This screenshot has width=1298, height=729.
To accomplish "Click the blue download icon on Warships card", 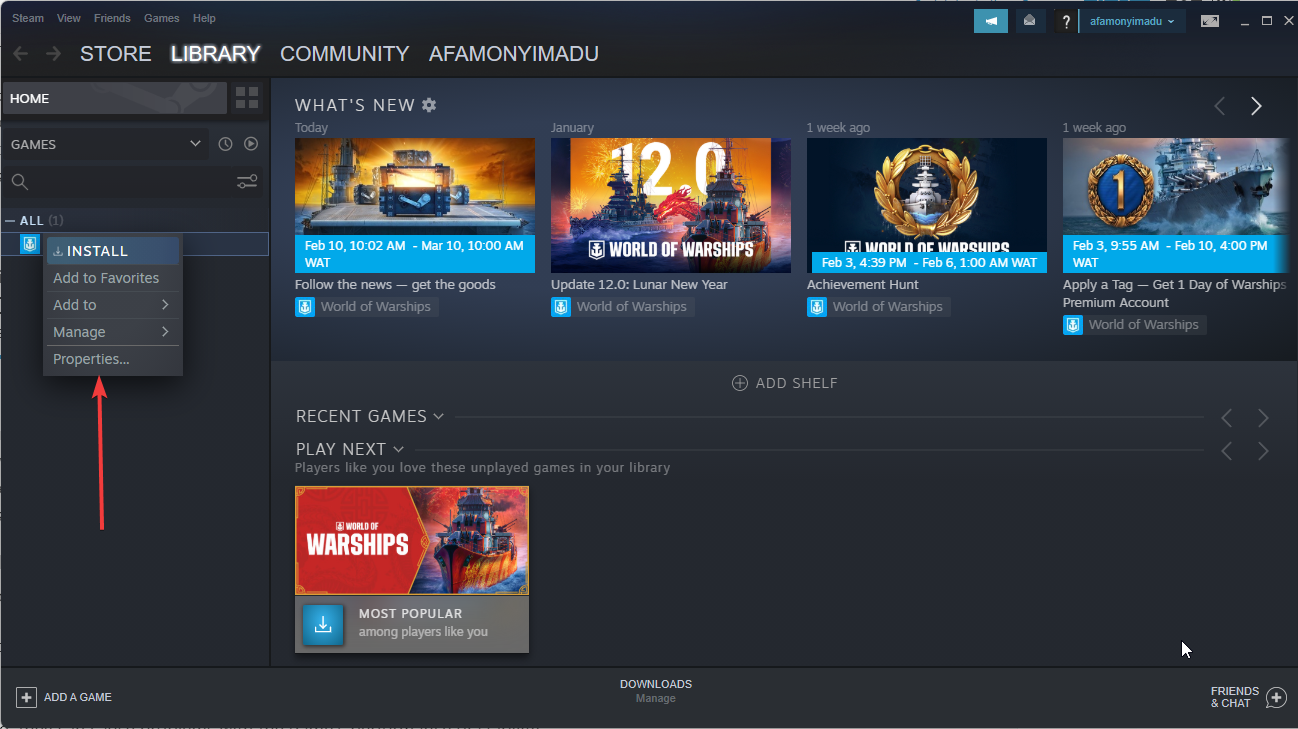I will [x=323, y=624].
